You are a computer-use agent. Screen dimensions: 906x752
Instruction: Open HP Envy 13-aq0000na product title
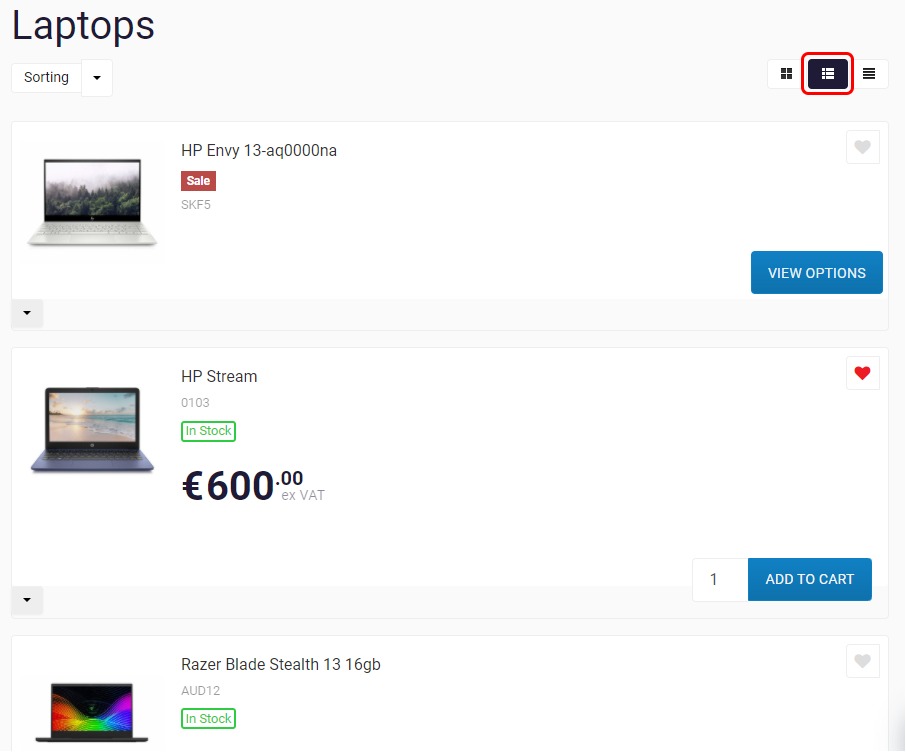click(x=259, y=150)
